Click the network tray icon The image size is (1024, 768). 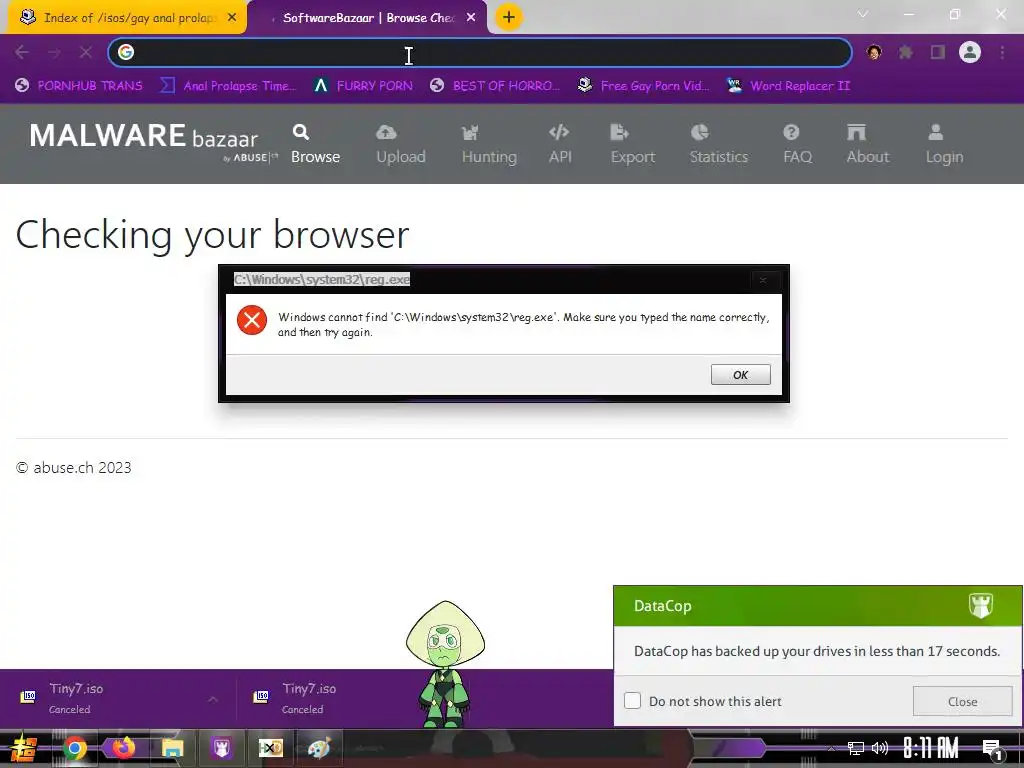tap(855, 748)
